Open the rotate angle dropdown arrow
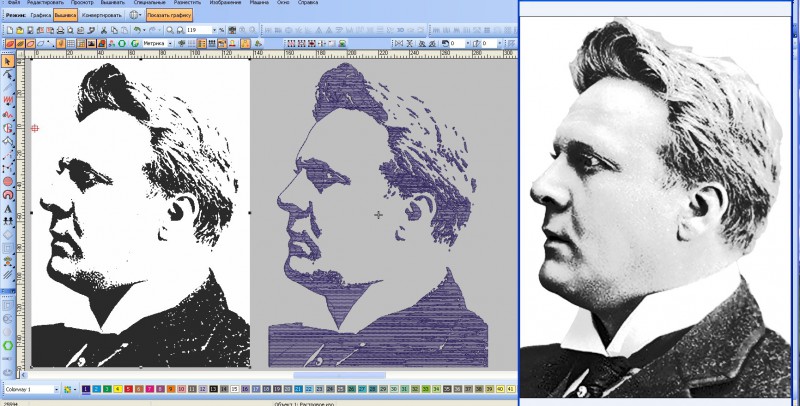The height and width of the screenshot is (406, 800). [x=468, y=43]
